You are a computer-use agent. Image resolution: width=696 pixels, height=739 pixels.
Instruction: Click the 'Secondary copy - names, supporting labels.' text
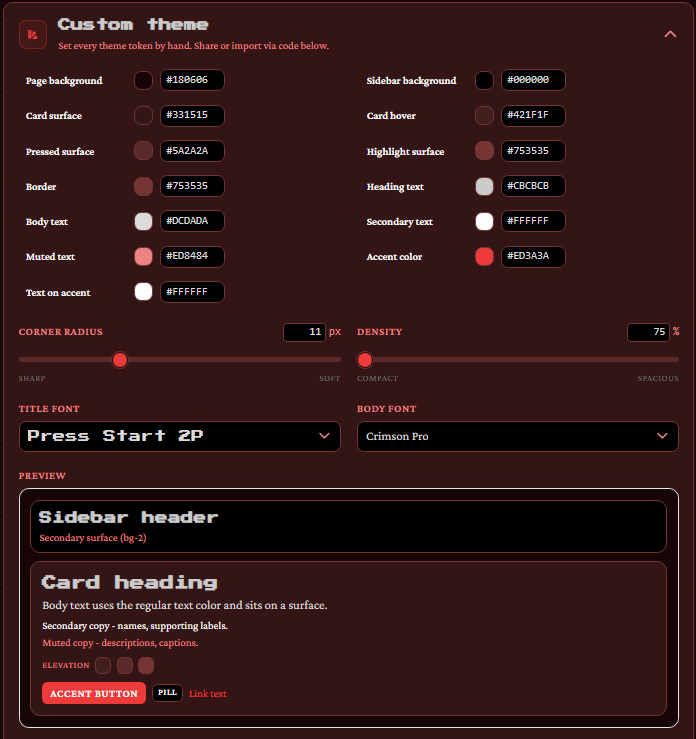[x=135, y=626]
